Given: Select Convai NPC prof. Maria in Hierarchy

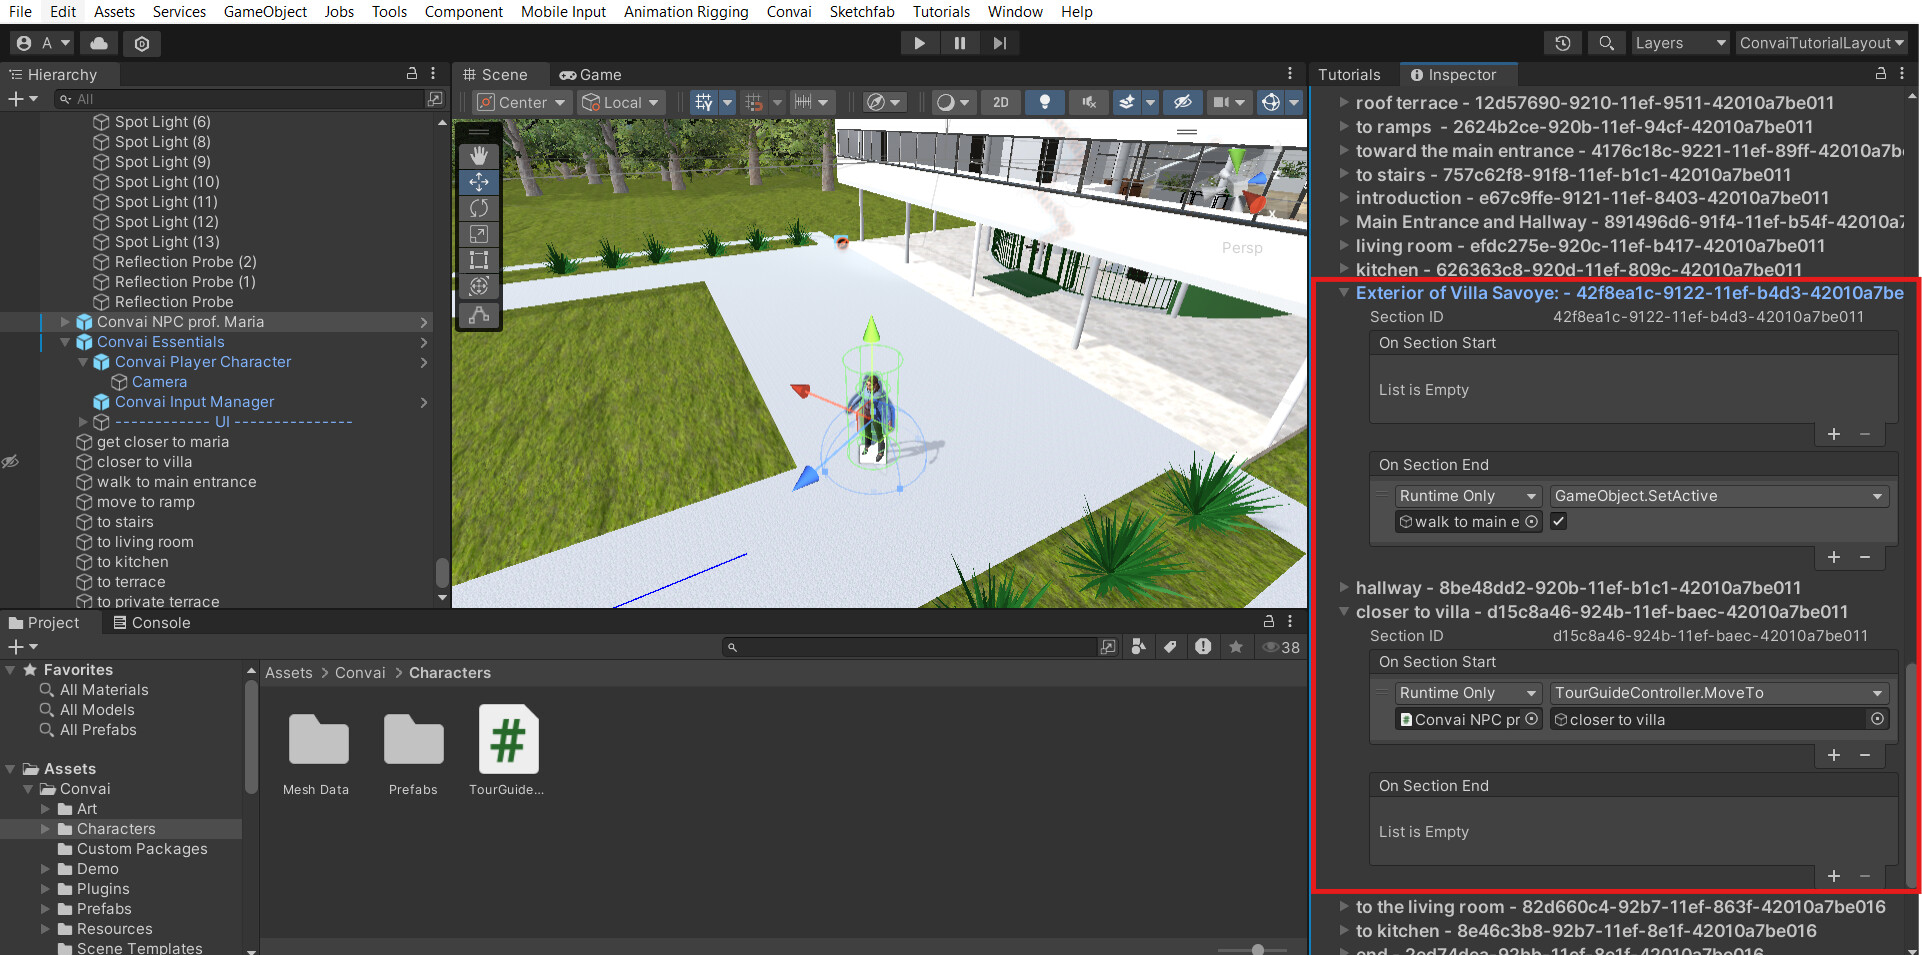Looking at the screenshot, I should click(x=180, y=322).
